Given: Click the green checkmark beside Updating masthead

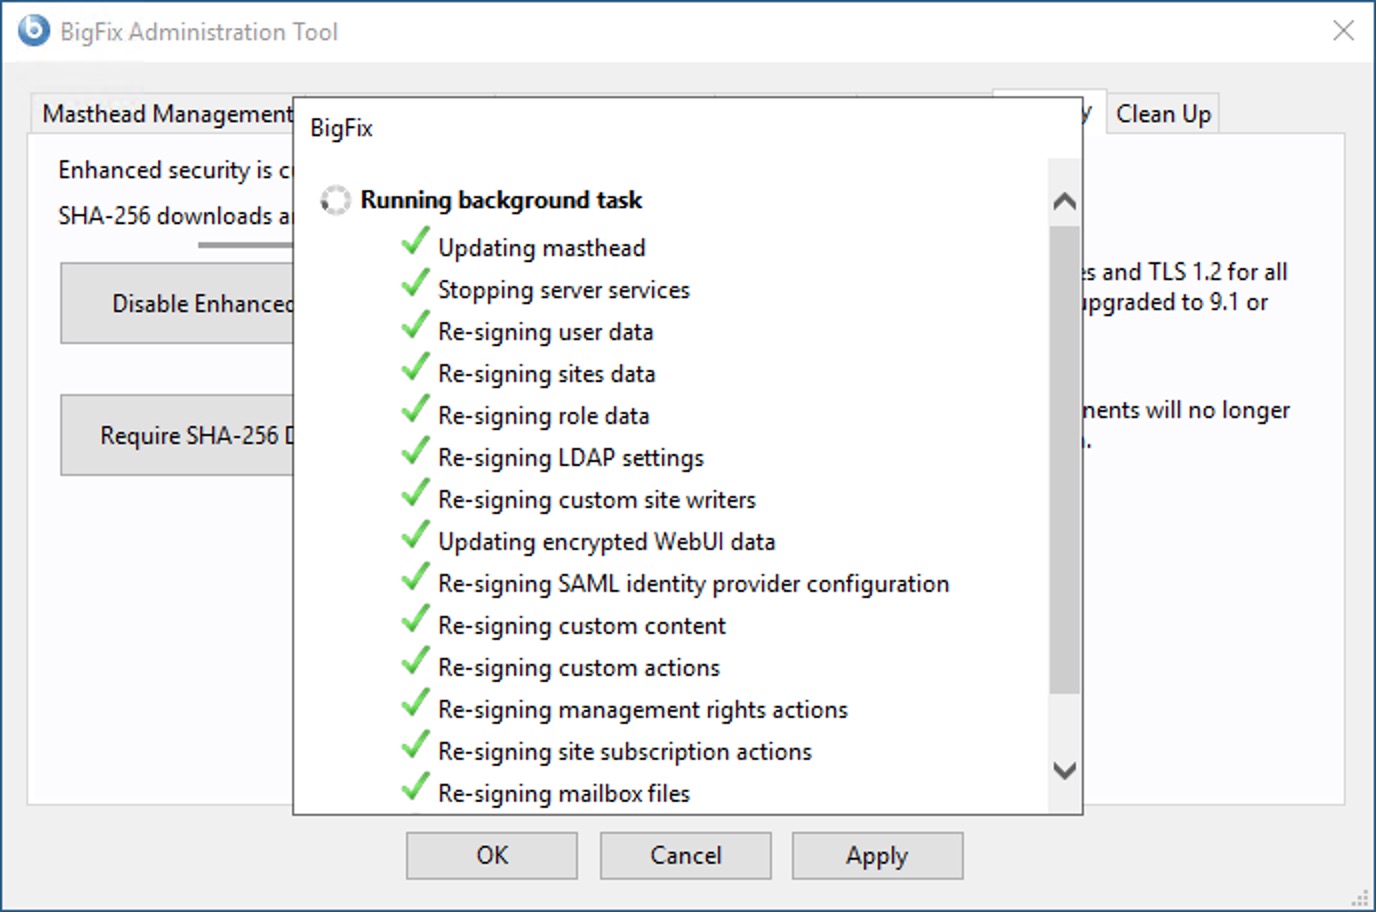Looking at the screenshot, I should coord(415,243).
